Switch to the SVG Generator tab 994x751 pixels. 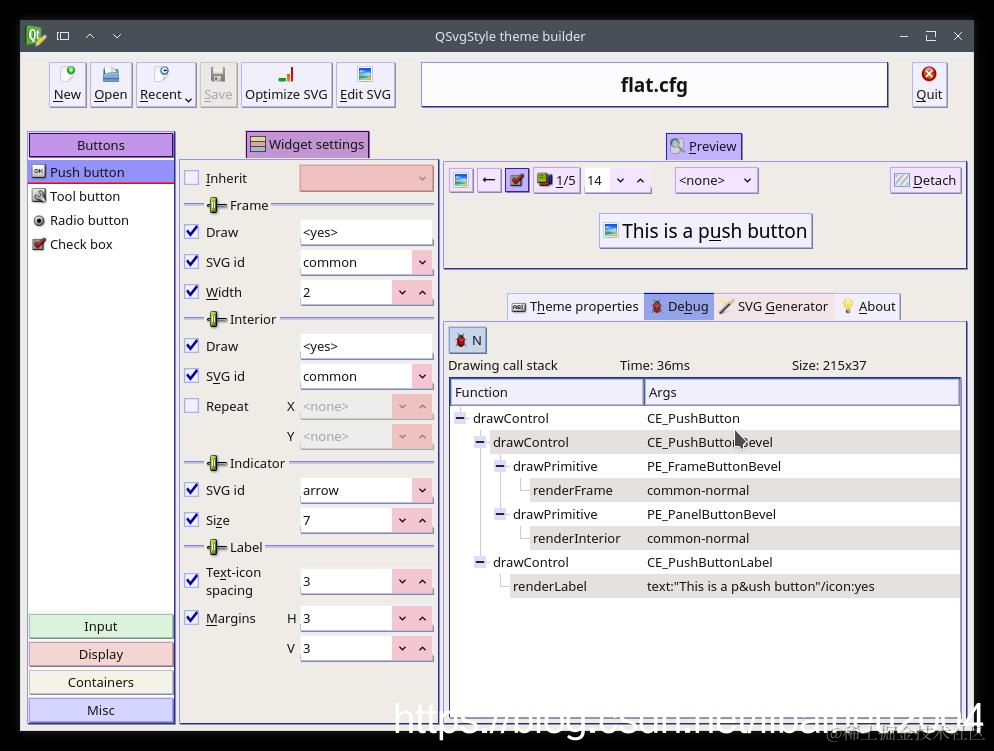point(774,307)
